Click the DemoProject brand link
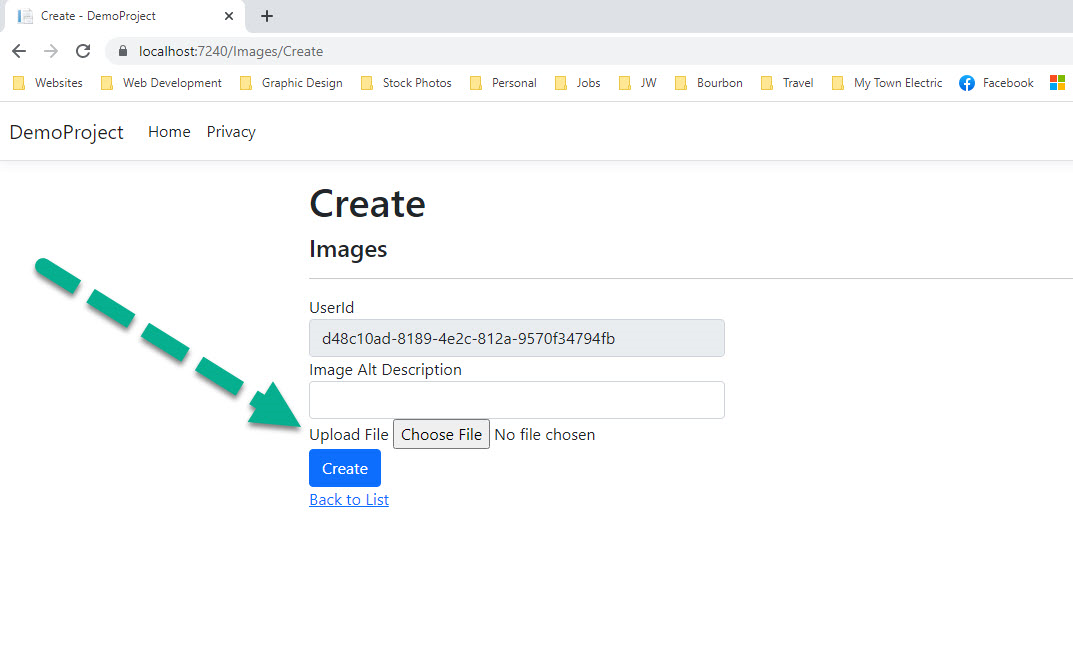The width and height of the screenshot is (1073, 656). point(66,132)
